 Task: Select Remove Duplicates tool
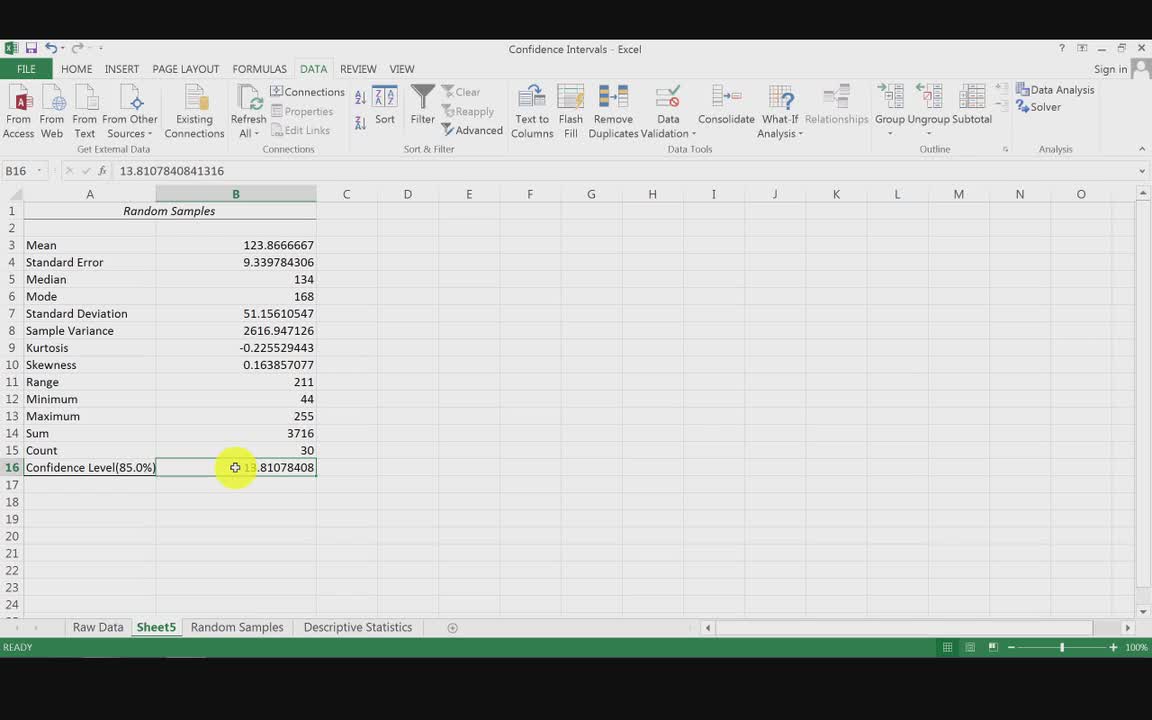pyautogui.click(x=613, y=111)
